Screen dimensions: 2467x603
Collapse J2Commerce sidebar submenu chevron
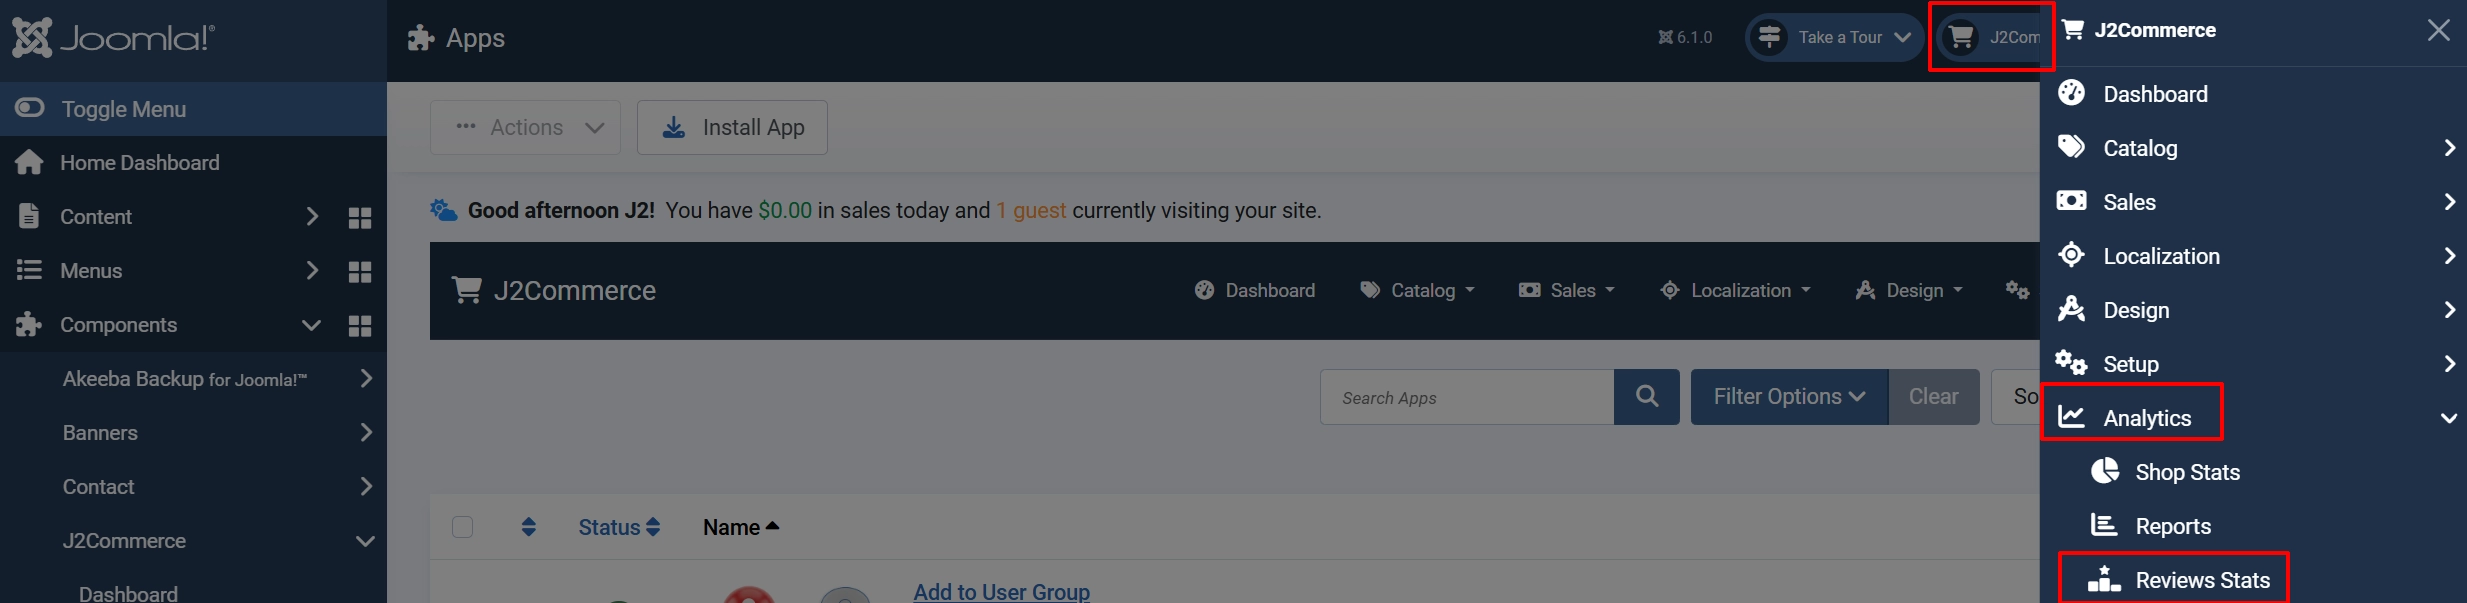pos(365,541)
